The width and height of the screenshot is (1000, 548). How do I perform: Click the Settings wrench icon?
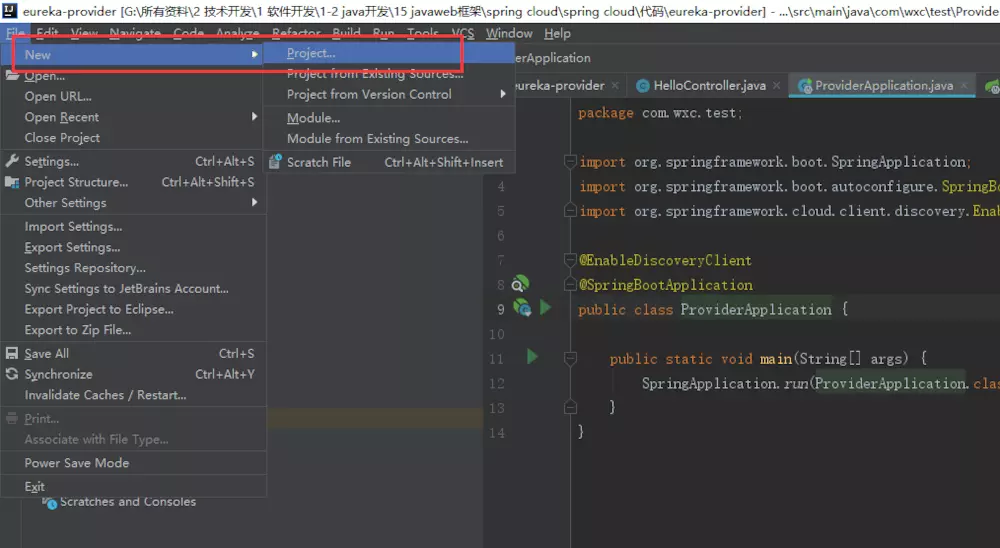(12, 161)
